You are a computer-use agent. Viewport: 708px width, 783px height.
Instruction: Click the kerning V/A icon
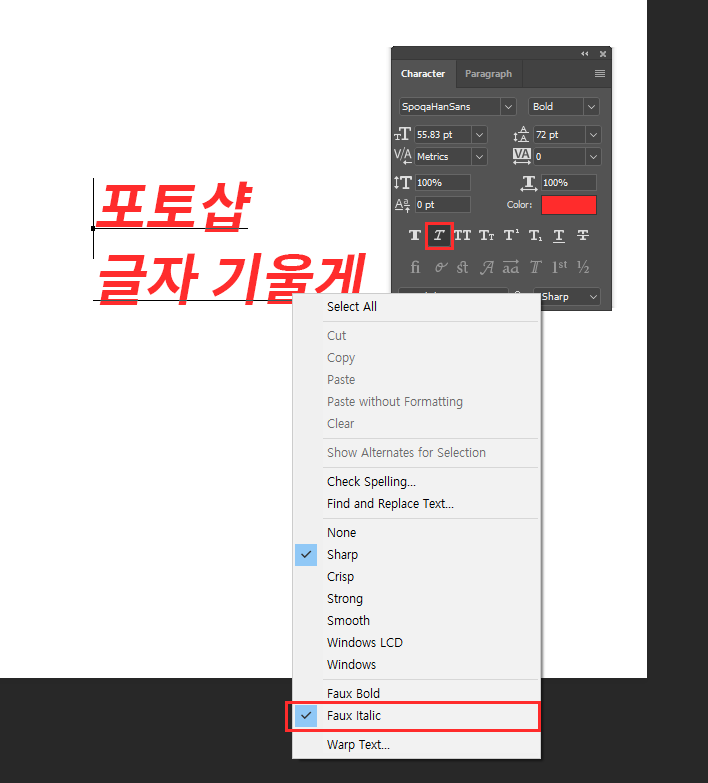(x=403, y=156)
